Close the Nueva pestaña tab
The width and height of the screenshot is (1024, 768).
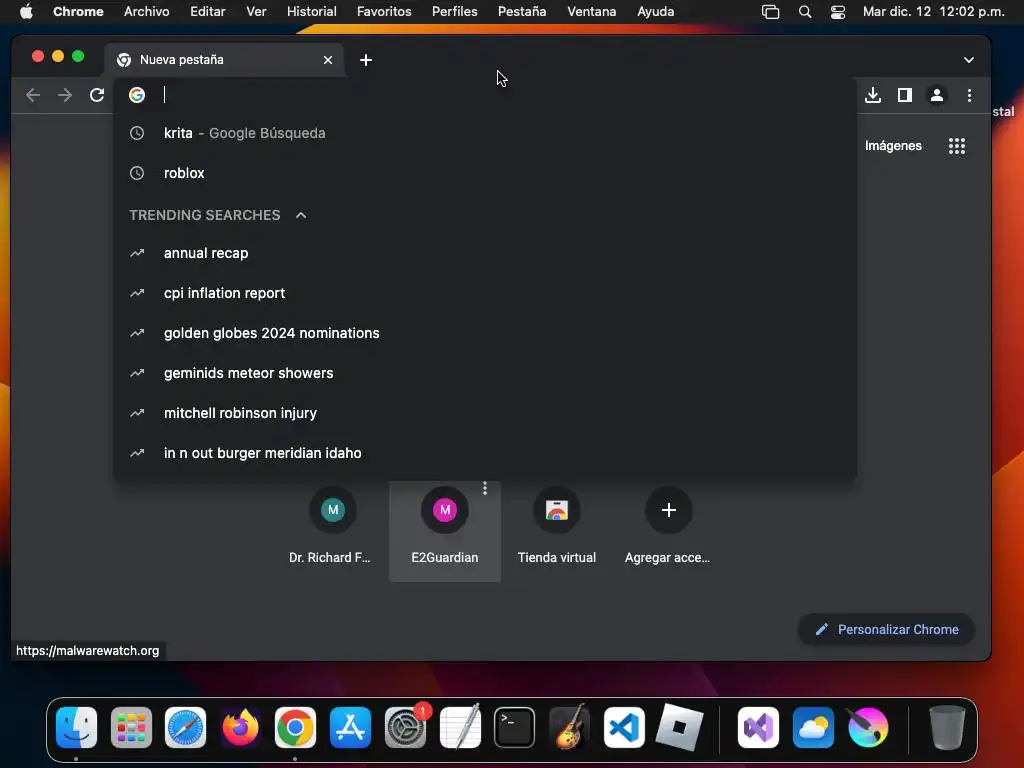(x=328, y=60)
